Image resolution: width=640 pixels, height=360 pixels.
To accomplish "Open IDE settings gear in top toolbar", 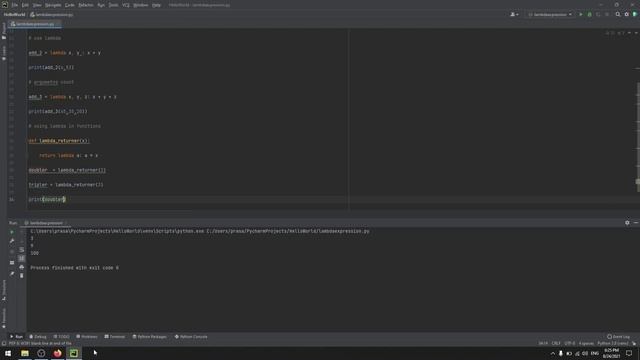I will tap(627, 14).
